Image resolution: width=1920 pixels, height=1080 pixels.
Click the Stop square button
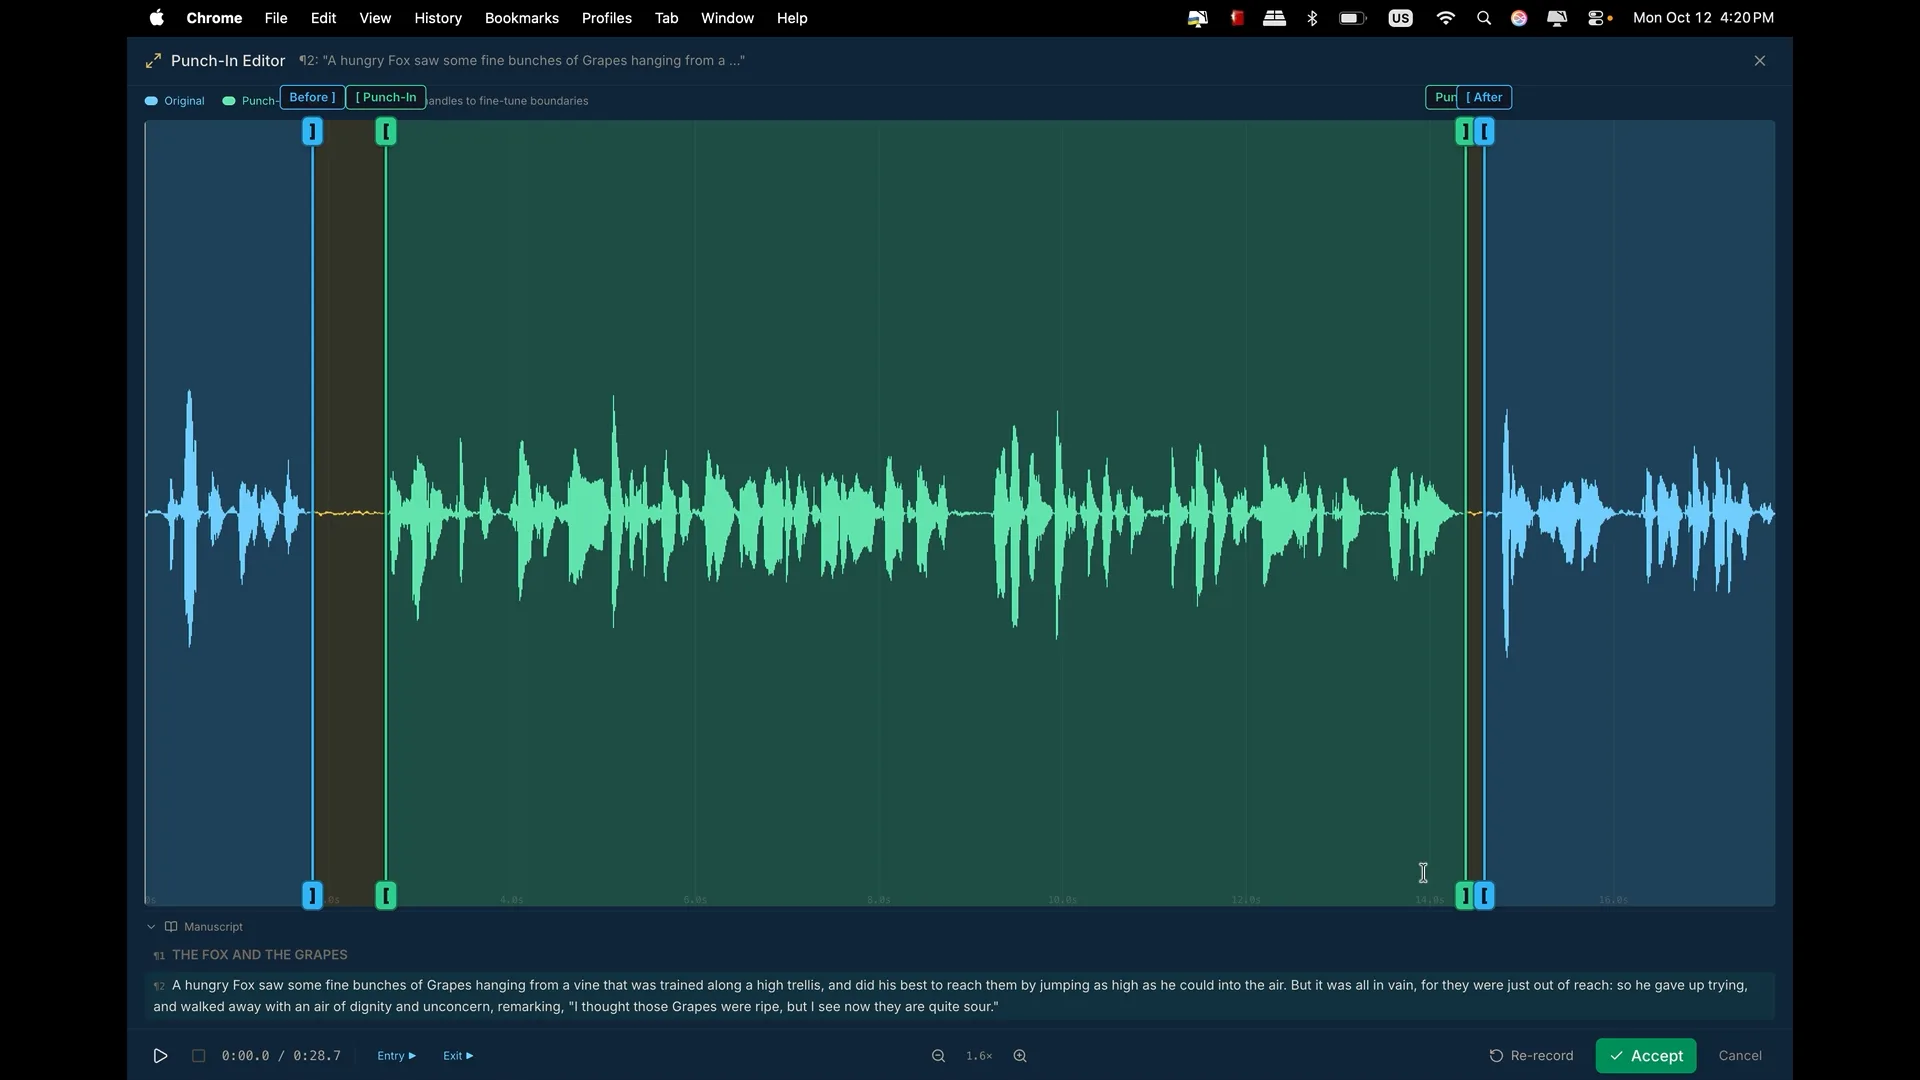(198, 1056)
